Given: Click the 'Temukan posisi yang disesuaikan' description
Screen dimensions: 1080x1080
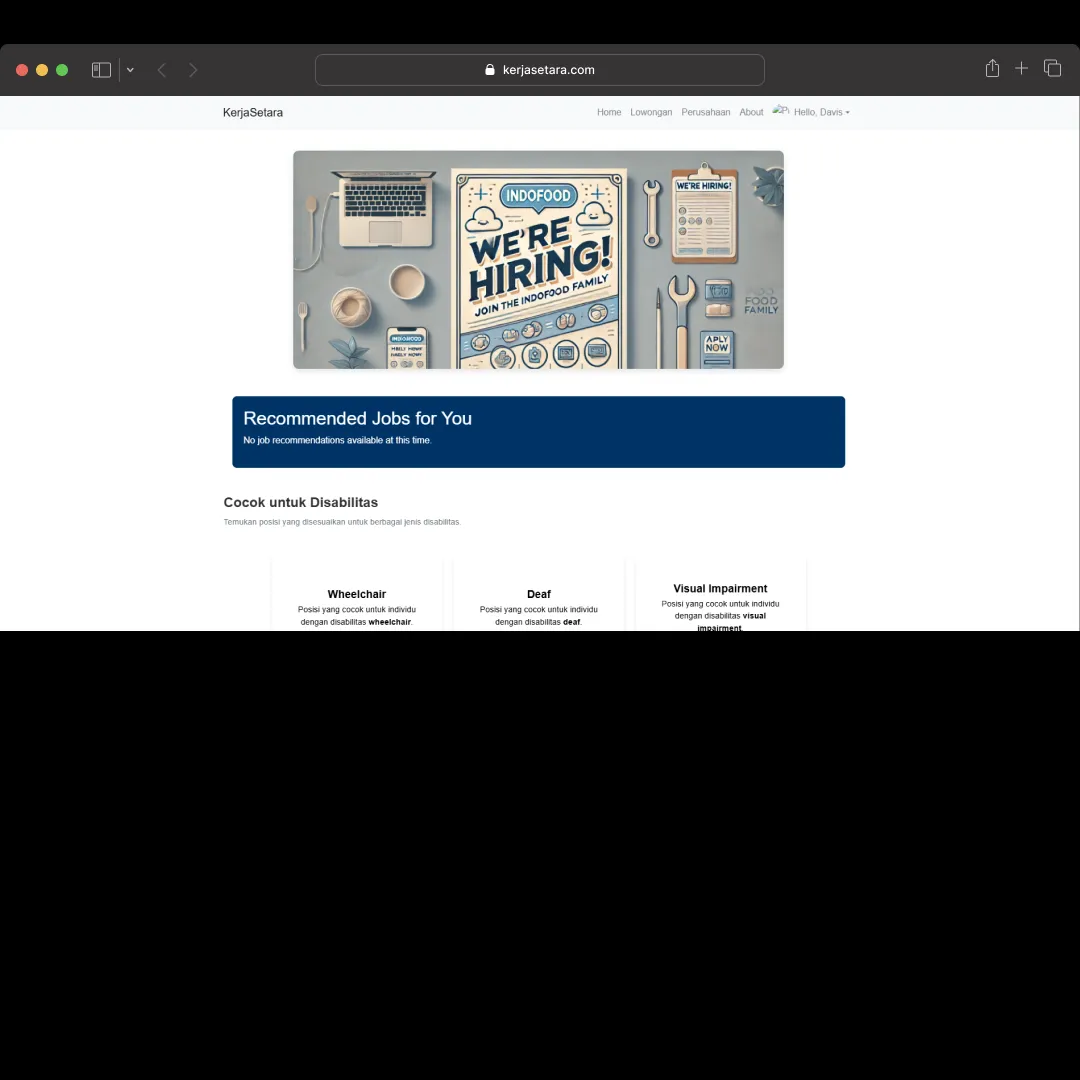Looking at the screenshot, I should point(342,522).
